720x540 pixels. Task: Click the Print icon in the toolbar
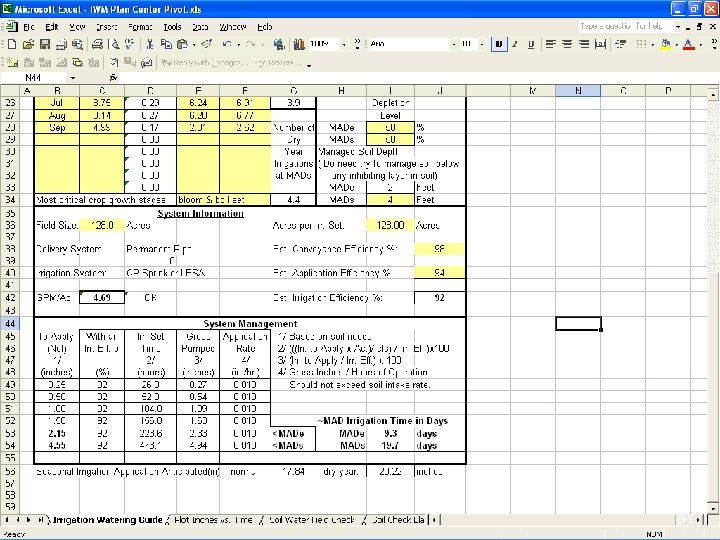(97, 44)
